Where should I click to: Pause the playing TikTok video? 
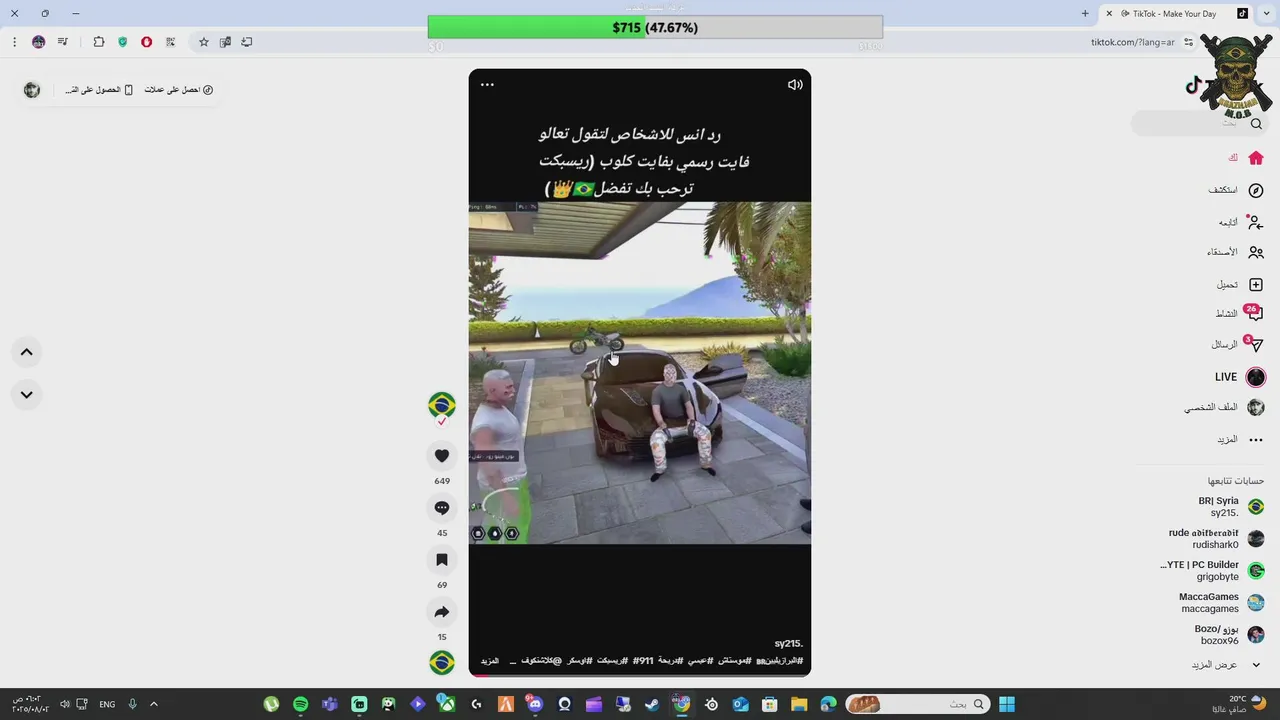click(x=640, y=373)
